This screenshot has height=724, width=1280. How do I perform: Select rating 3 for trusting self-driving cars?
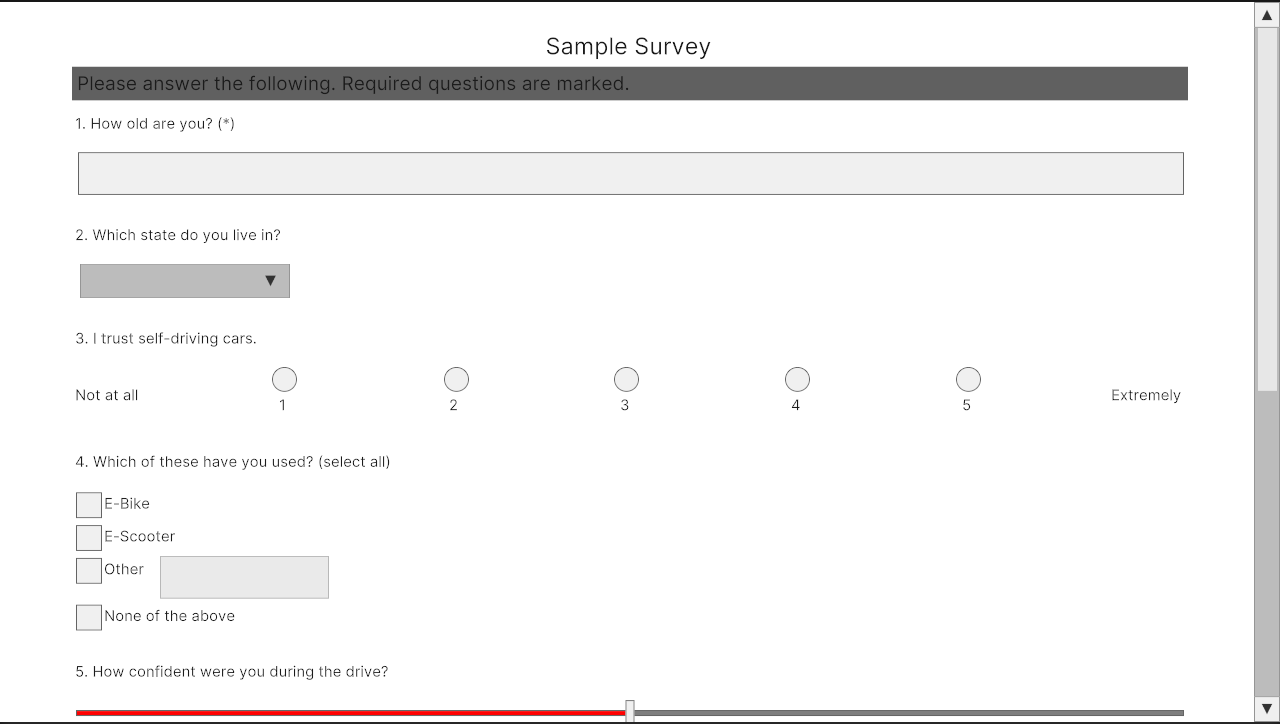tap(626, 380)
